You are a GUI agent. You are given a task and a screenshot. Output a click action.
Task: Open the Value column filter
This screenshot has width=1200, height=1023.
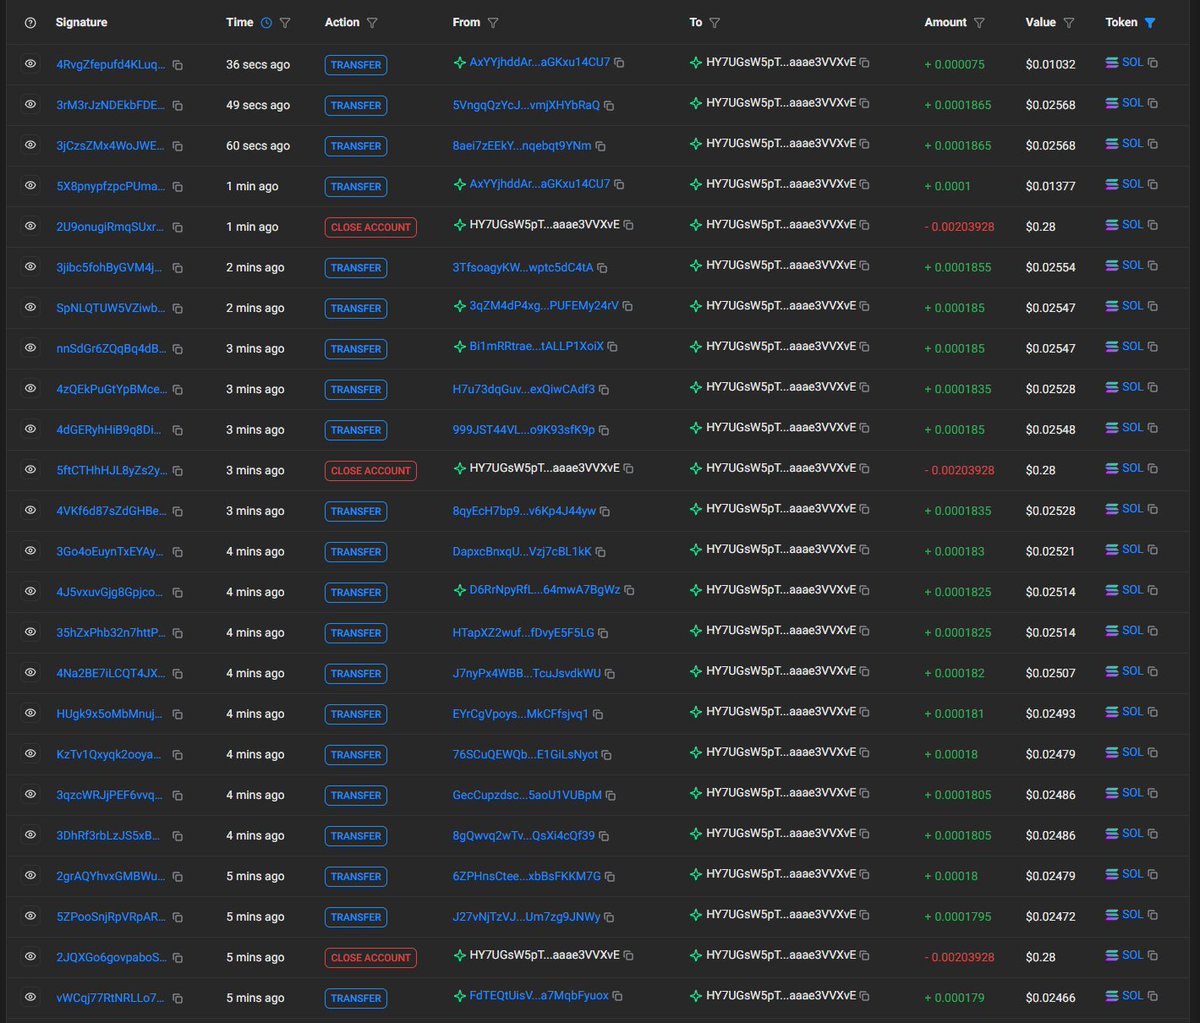(1068, 23)
